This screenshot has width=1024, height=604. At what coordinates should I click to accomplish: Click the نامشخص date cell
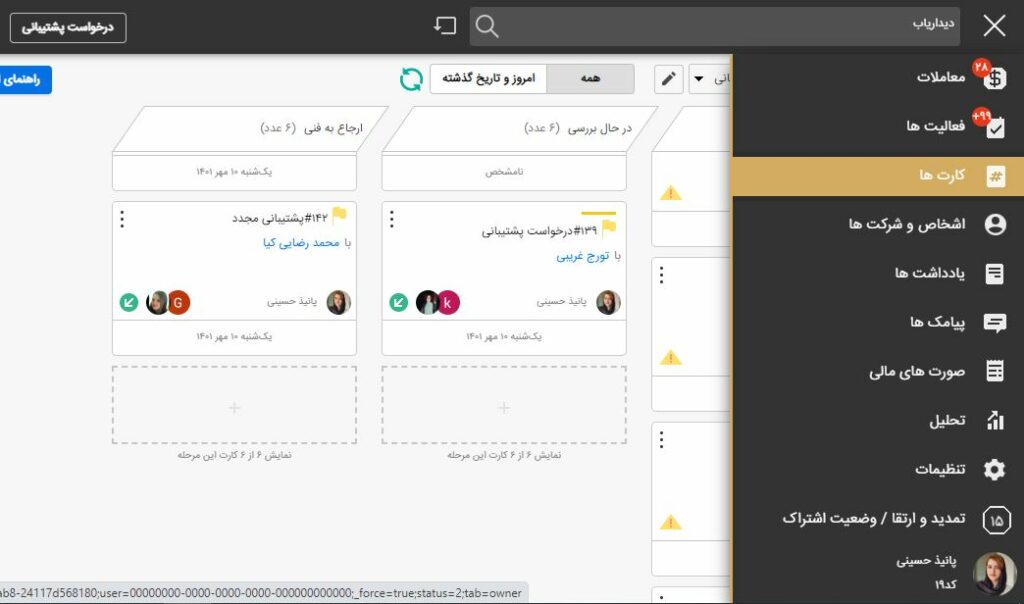[x=504, y=172]
